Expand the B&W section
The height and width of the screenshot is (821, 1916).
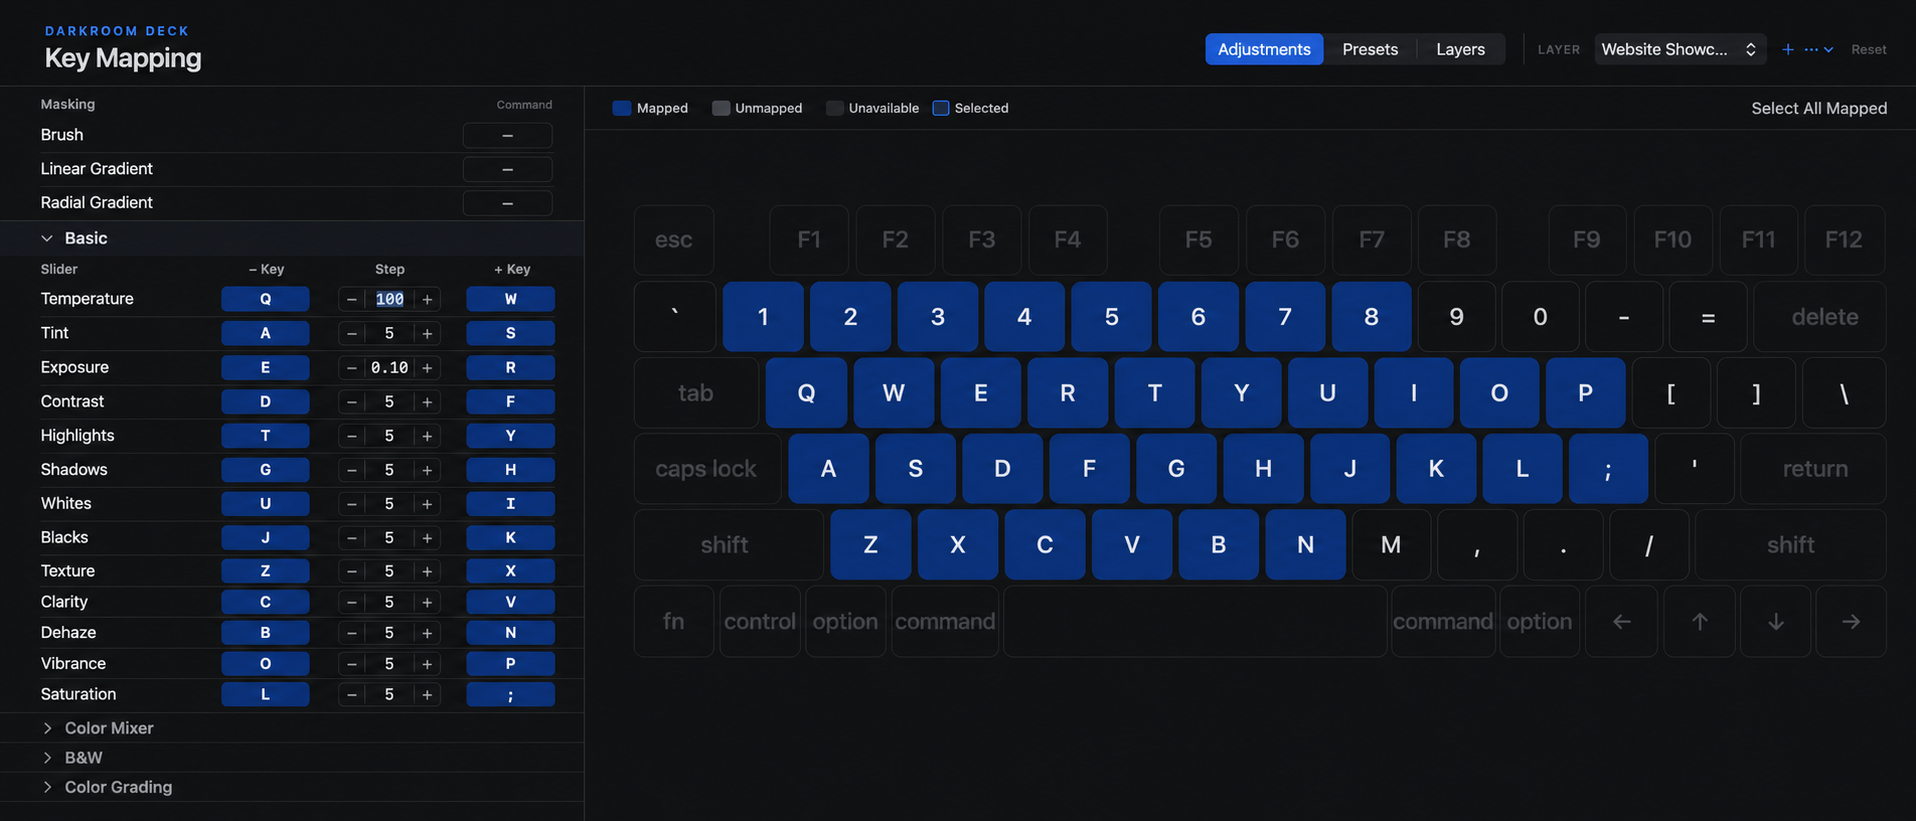tap(47, 758)
